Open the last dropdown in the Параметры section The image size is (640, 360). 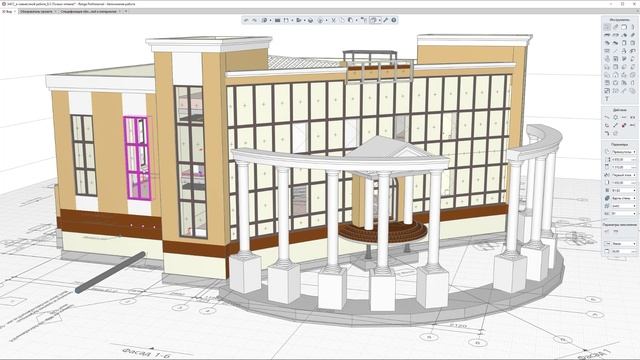click(624, 213)
